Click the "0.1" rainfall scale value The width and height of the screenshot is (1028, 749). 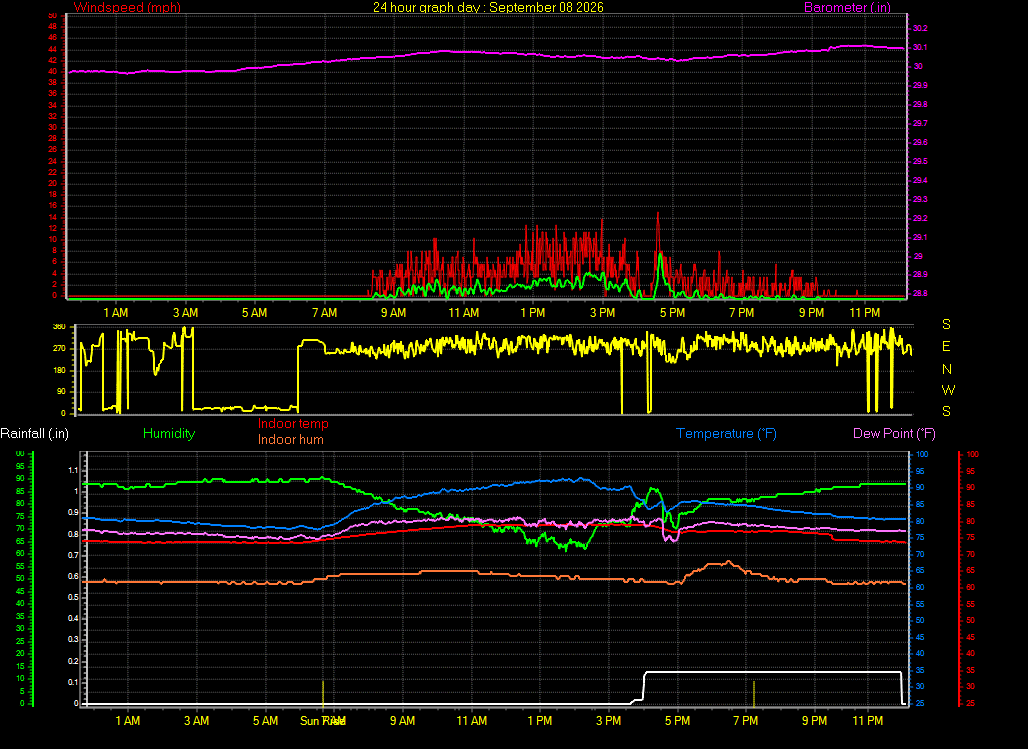click(x=73, y=682)
